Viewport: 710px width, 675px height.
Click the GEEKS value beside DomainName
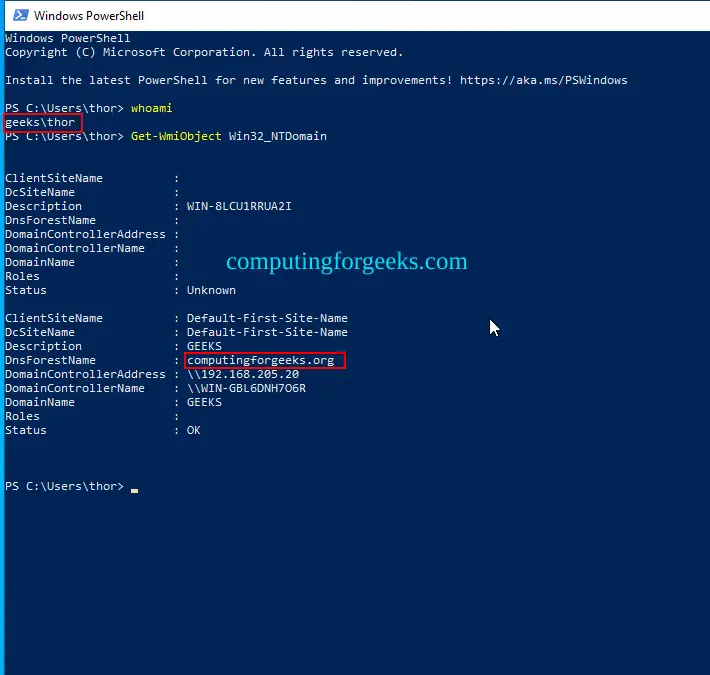(204, 402)
